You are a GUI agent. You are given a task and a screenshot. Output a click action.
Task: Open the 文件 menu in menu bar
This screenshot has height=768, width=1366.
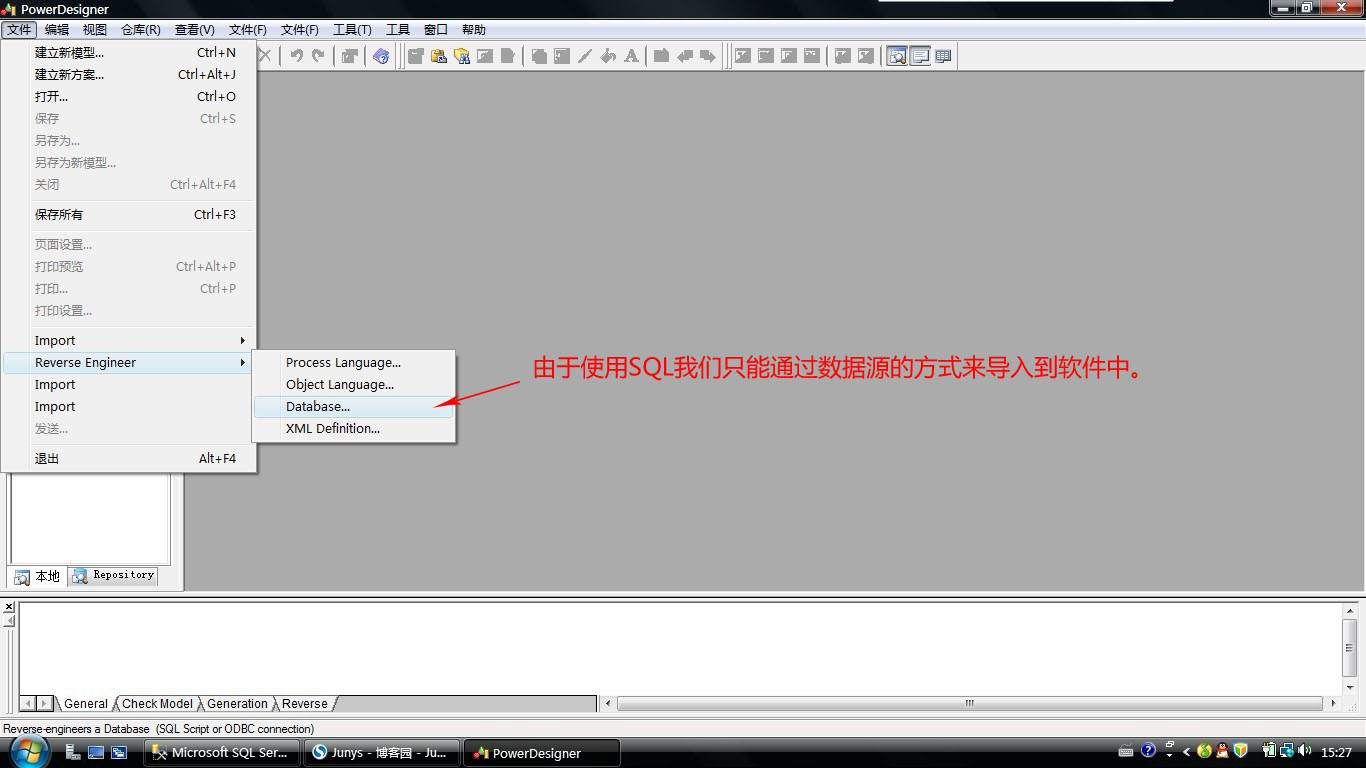pos(19,30)
